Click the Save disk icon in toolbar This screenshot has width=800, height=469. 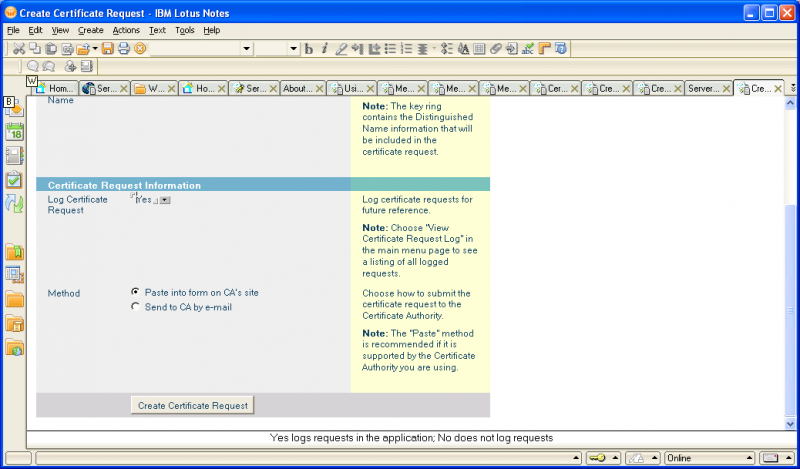tap(108, 48)
